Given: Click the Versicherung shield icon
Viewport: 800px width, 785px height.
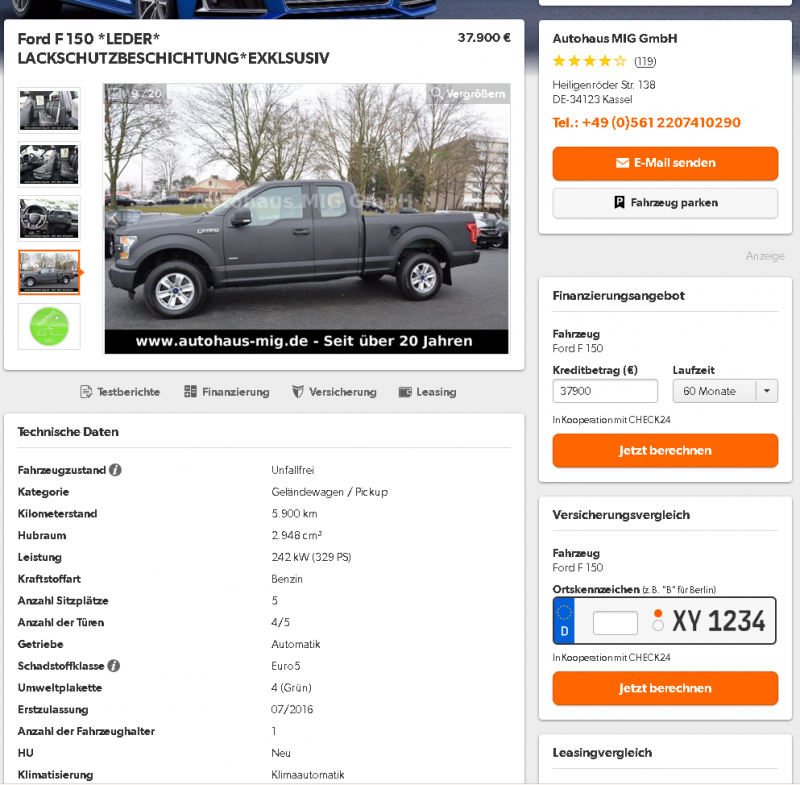Looking at the screenshot, I should click(298, 392).
